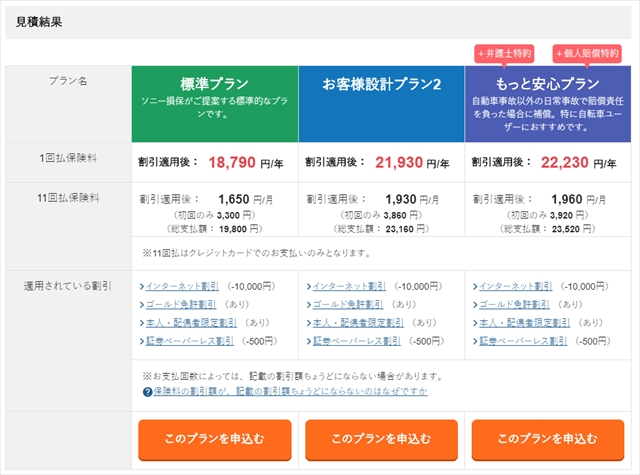Image resolution: width=640 pixels, height=475 pixels.
Task: Click the question mark help icon
Action: (147, 392)
